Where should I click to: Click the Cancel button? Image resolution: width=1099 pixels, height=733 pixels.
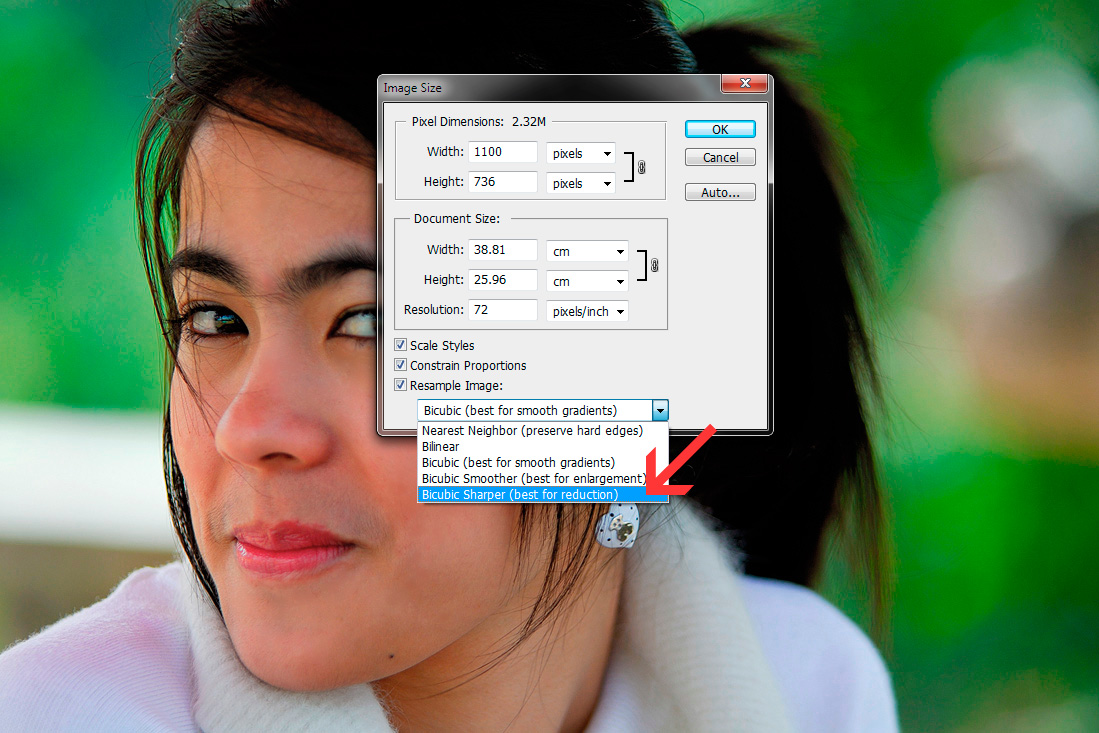(720, 158)
